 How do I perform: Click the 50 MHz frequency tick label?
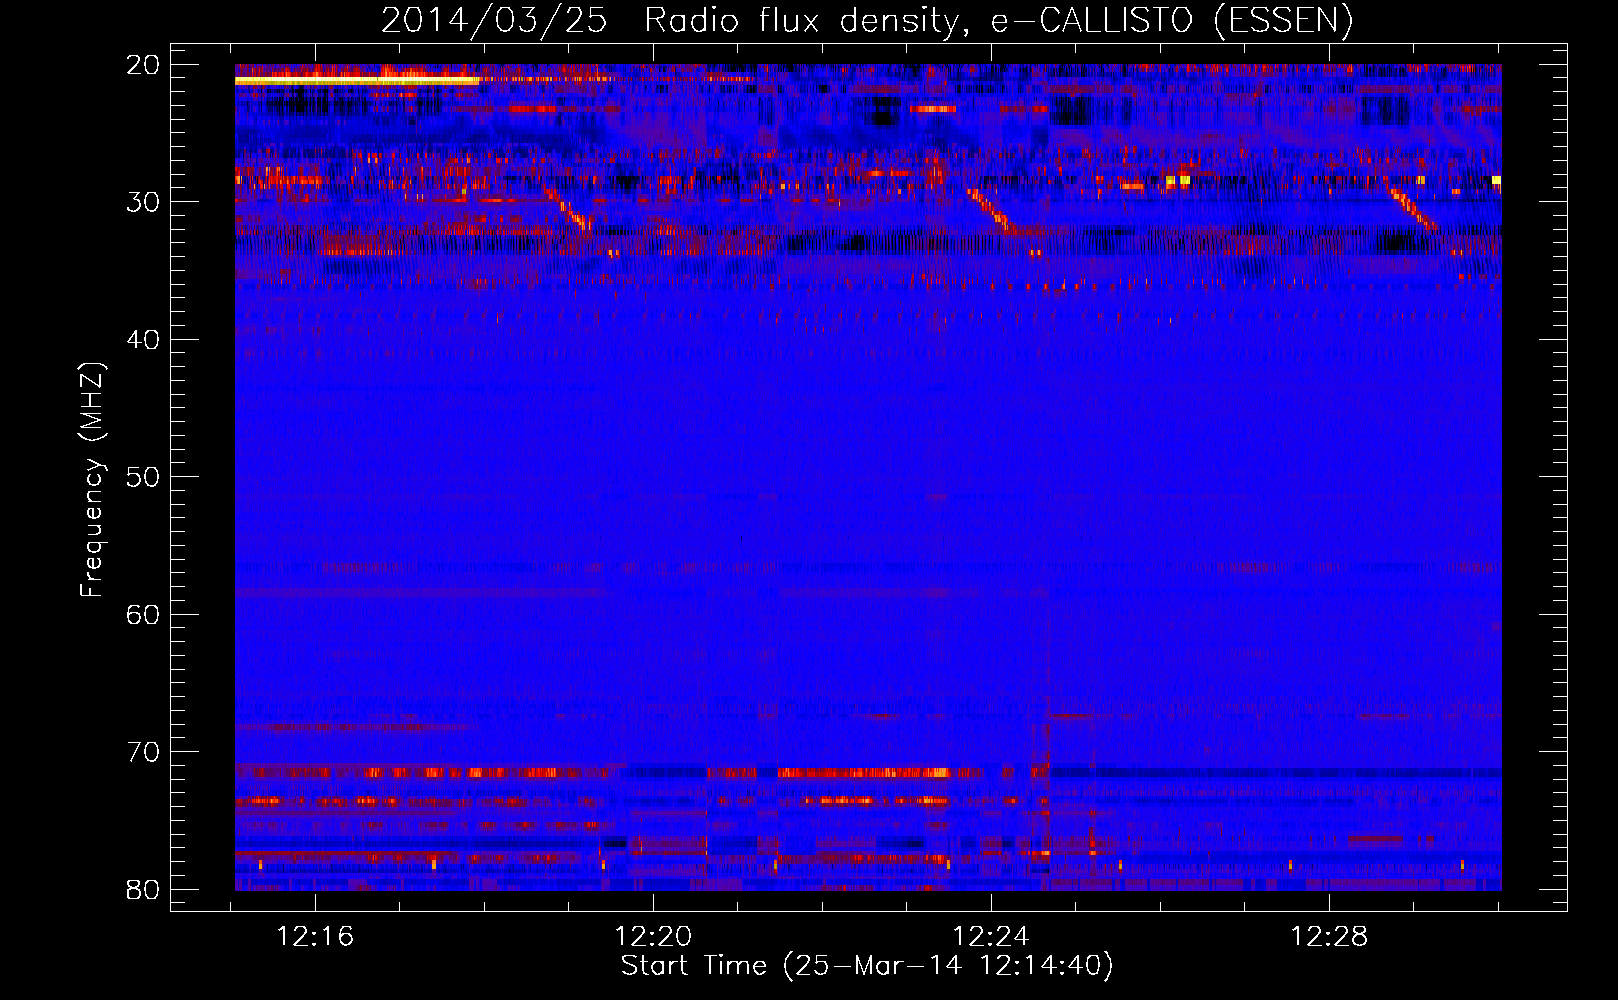[142, 477]
